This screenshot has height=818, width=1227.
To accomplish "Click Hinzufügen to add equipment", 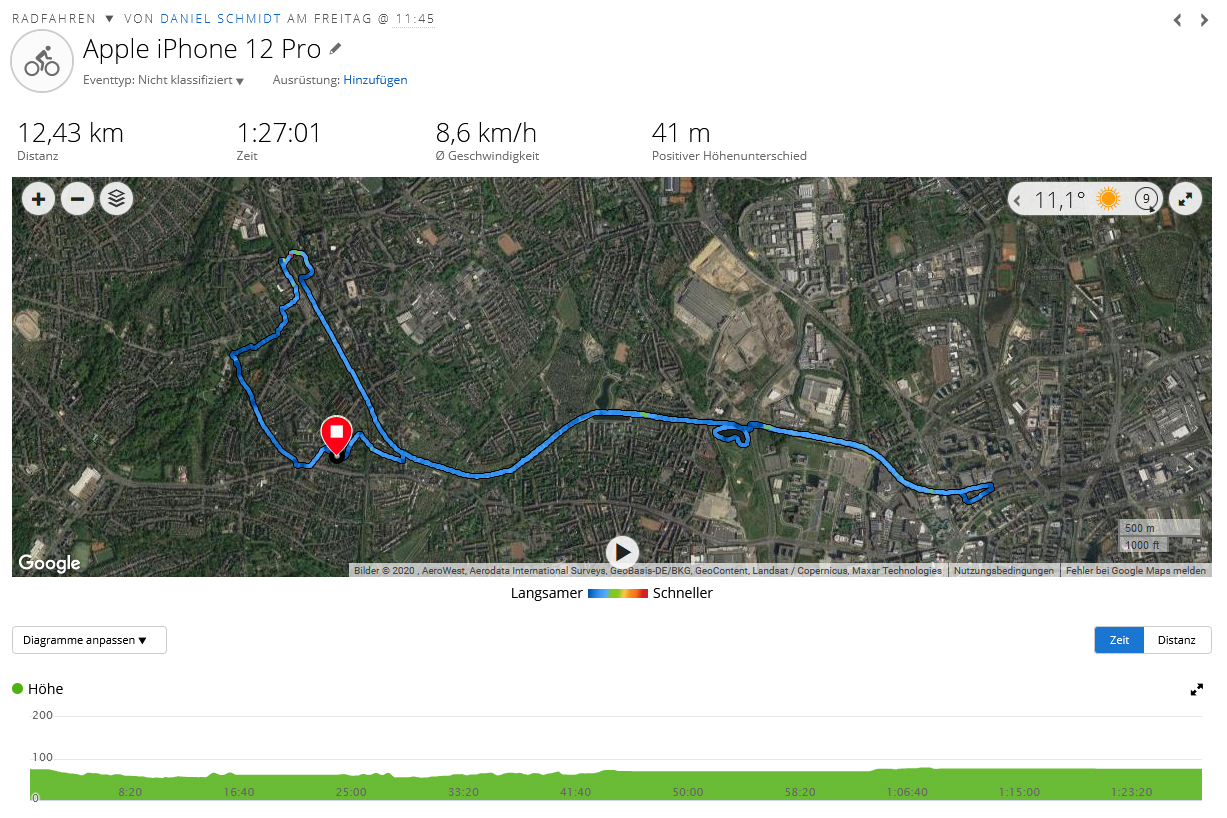I will tap(375, 80).
